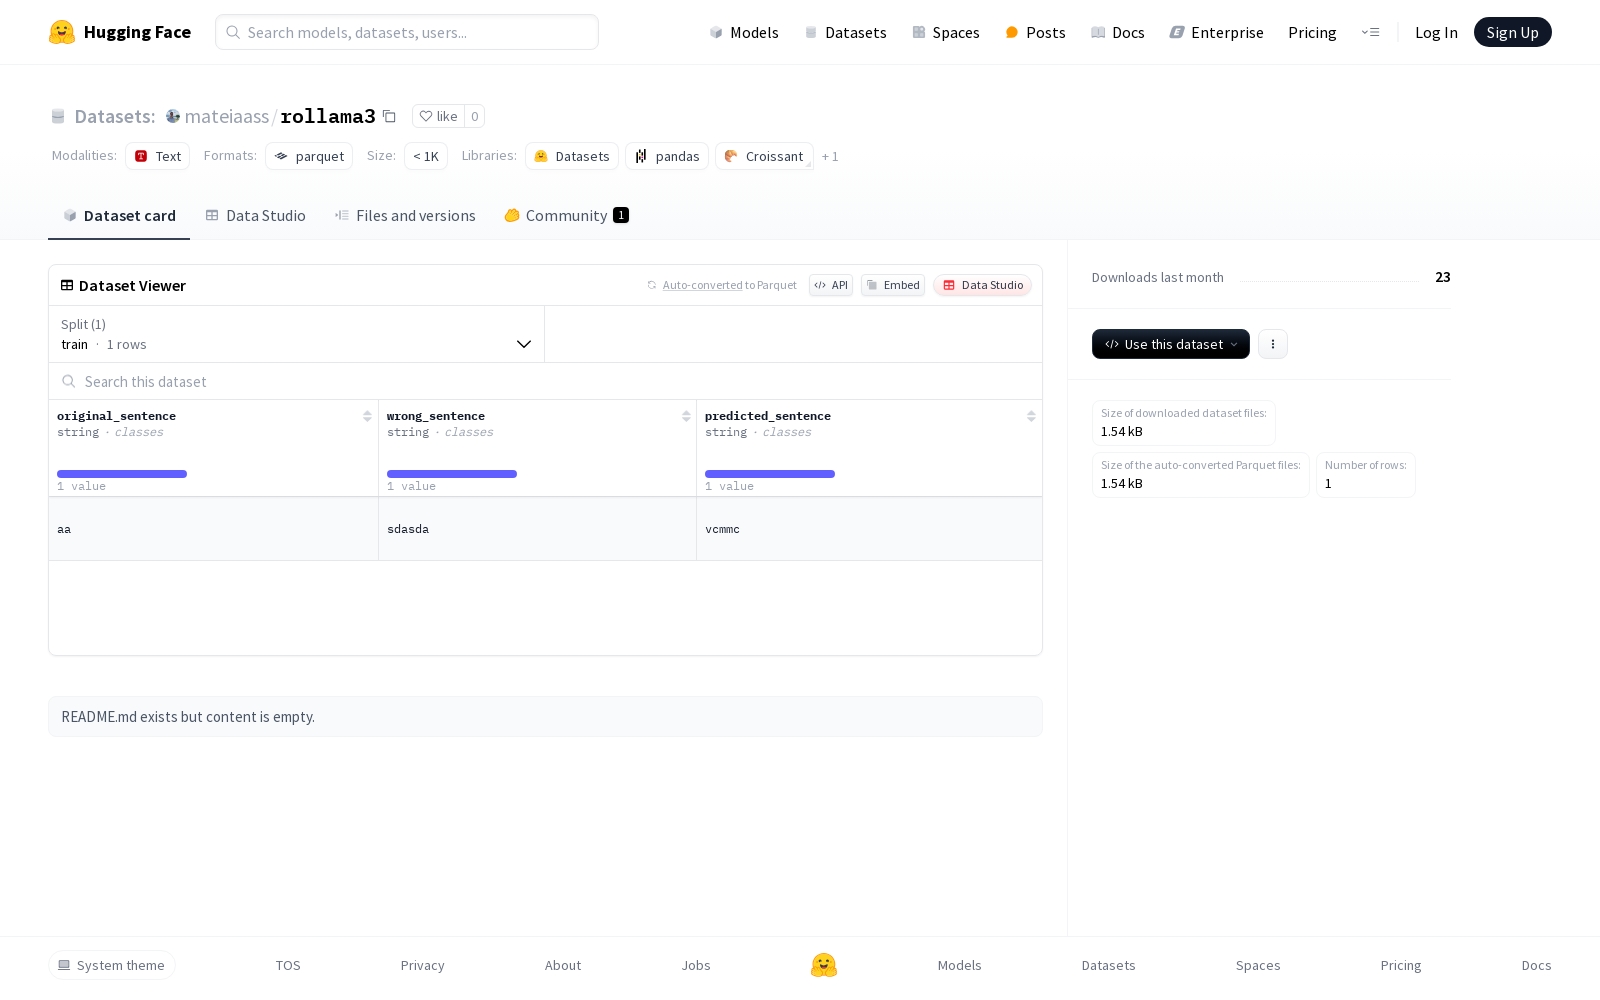Screen dimensions: 1600x1000
Task: Open the Datasets footer link
Action: point(1109,965)
